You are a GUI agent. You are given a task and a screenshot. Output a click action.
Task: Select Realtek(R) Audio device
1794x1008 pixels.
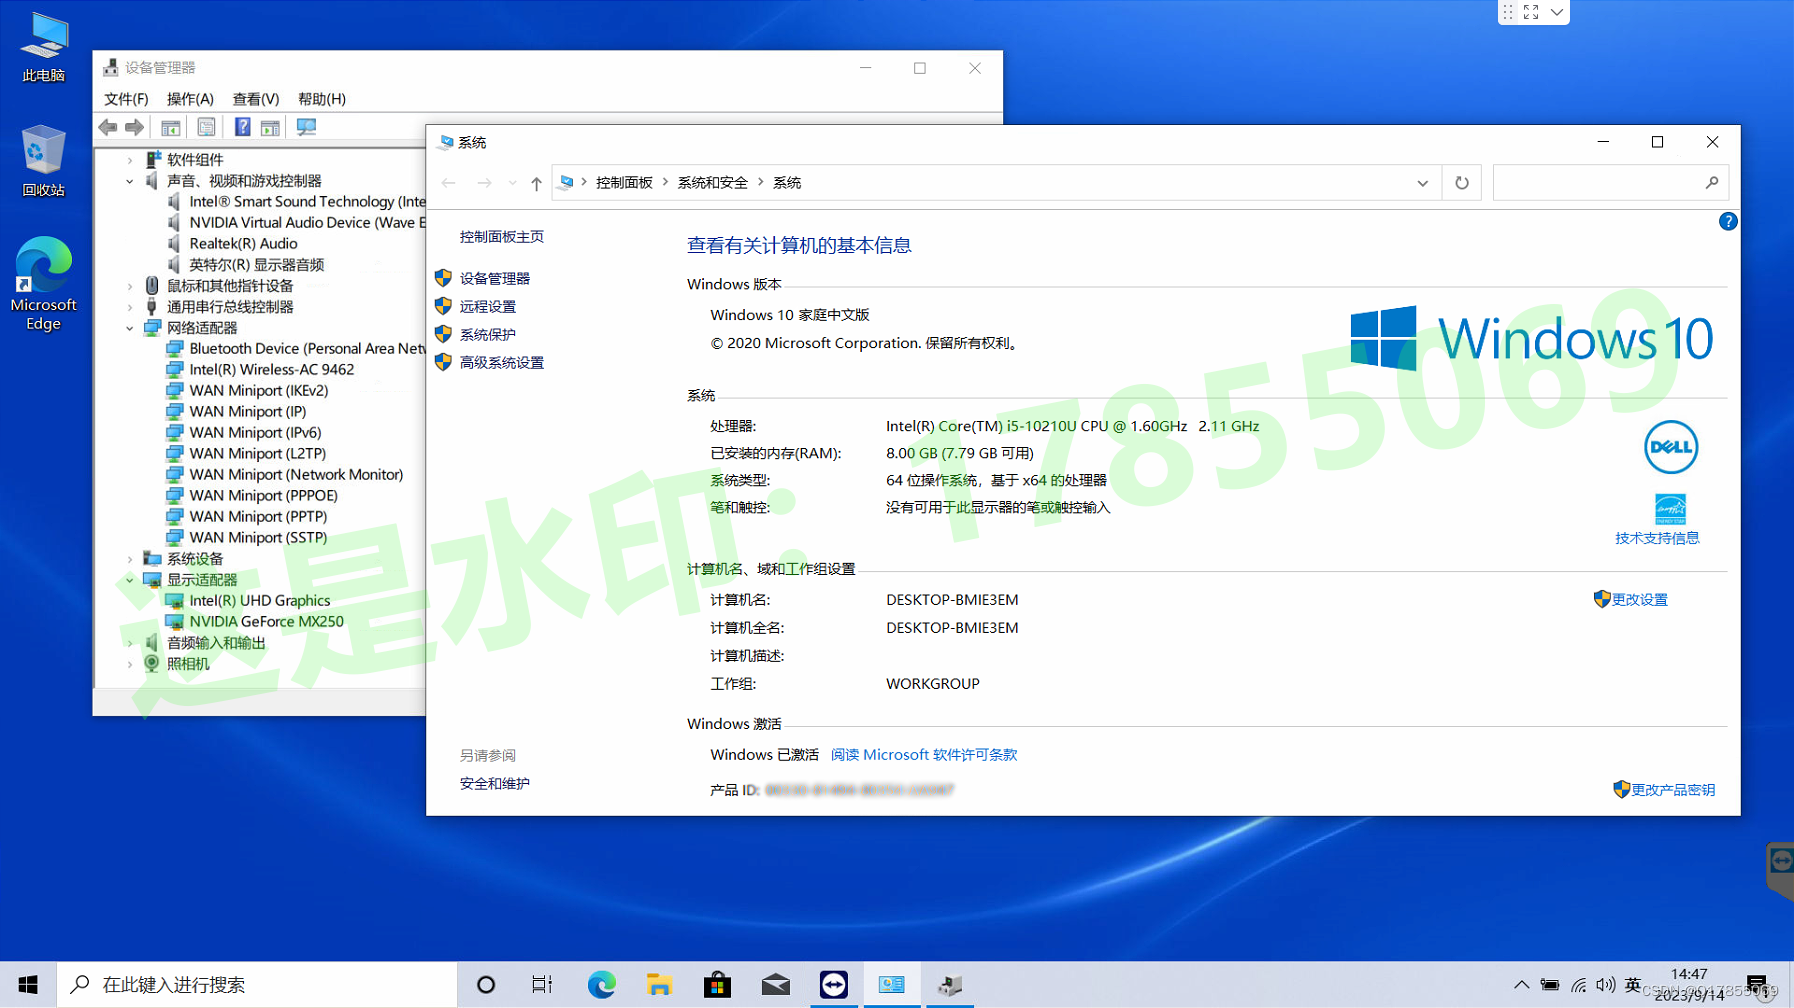click(243, 244)
